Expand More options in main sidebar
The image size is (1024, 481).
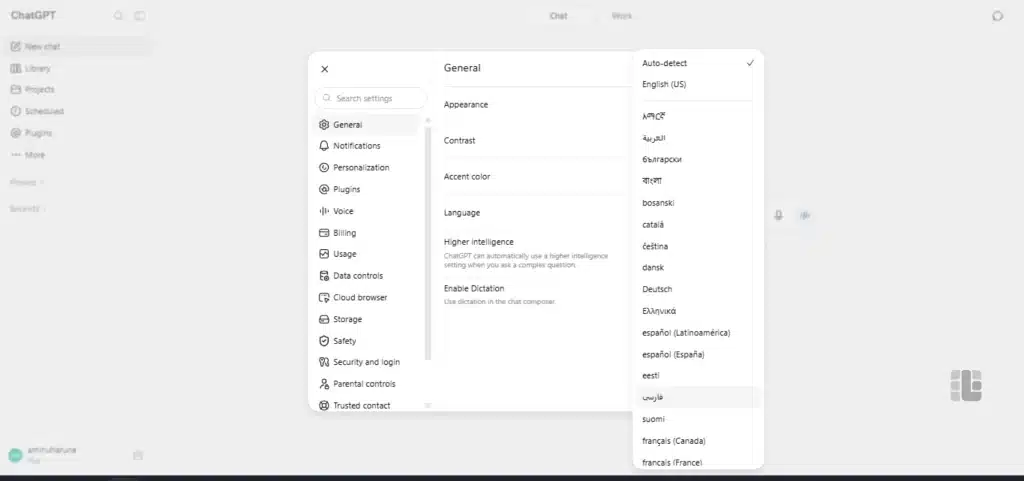78,155
